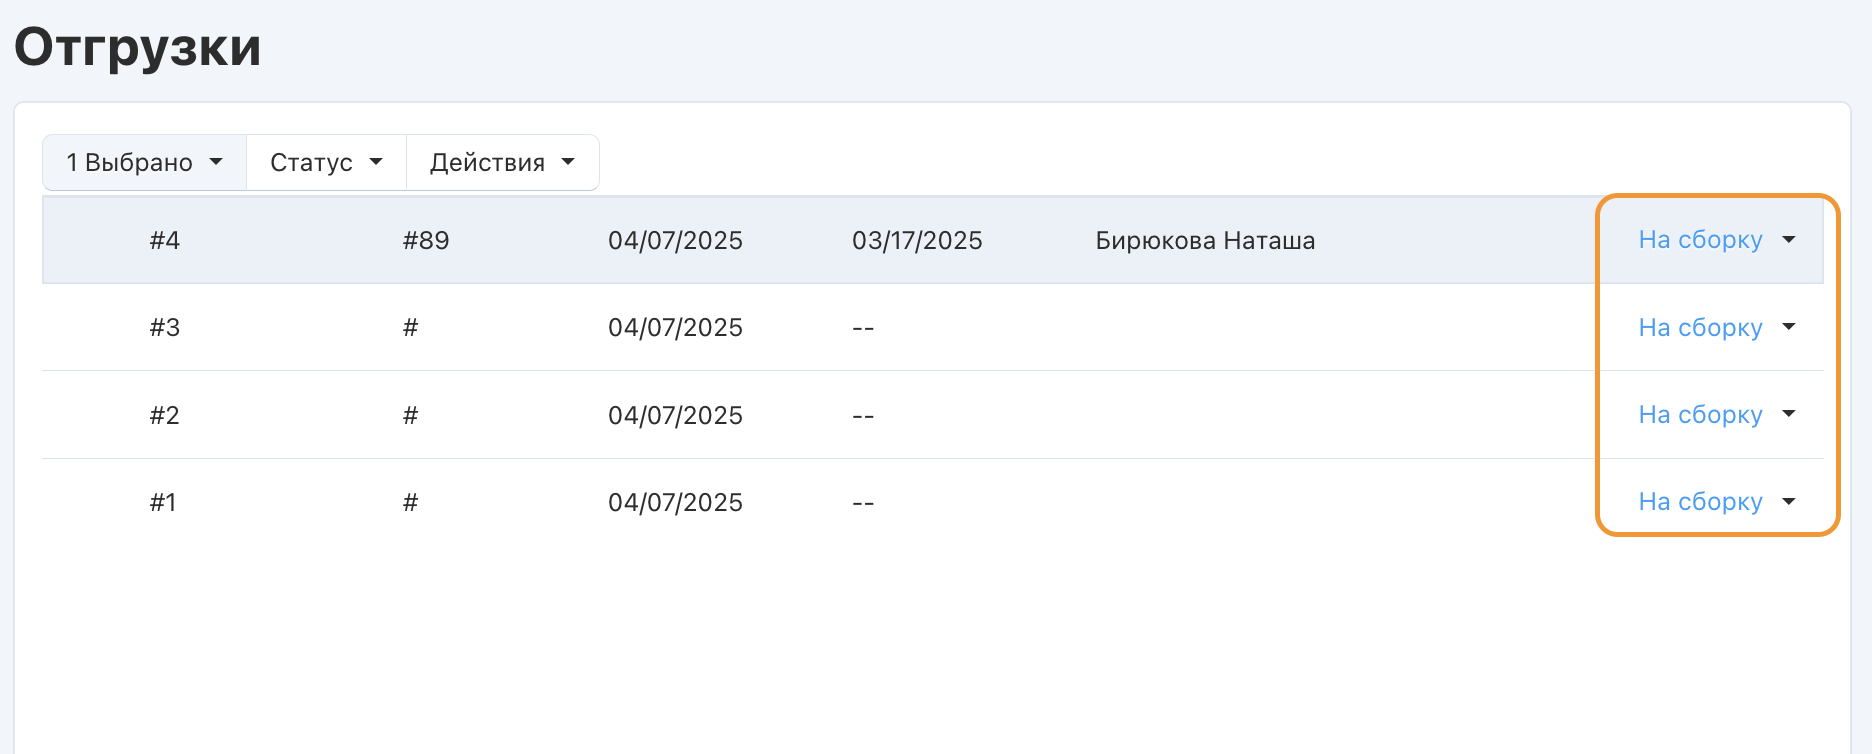1872x754 pixels.
Task: Click "На сборку" link for shipment #4
Action: [1700, 240]
